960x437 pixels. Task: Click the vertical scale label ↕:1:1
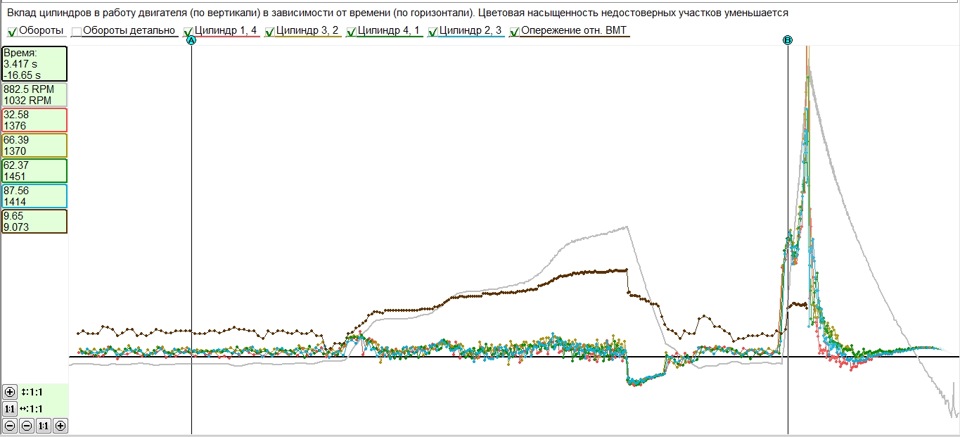31,392
